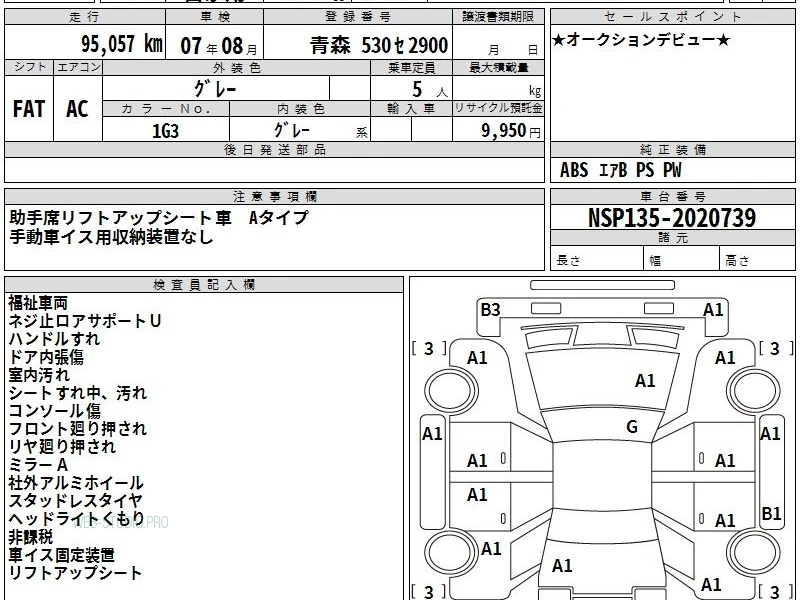Viewport: 800px width, 600px height.
Task: Select the inspector note 非課税
Action: pos(31,537)
